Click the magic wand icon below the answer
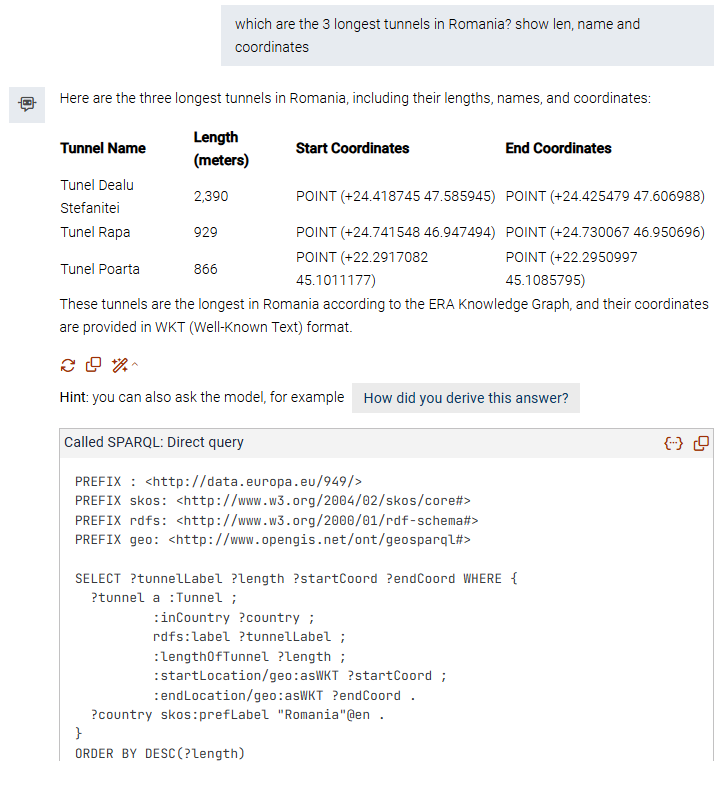Image resolution: width=721 pixels, height=790 pixels. click(x=120, y=363)
